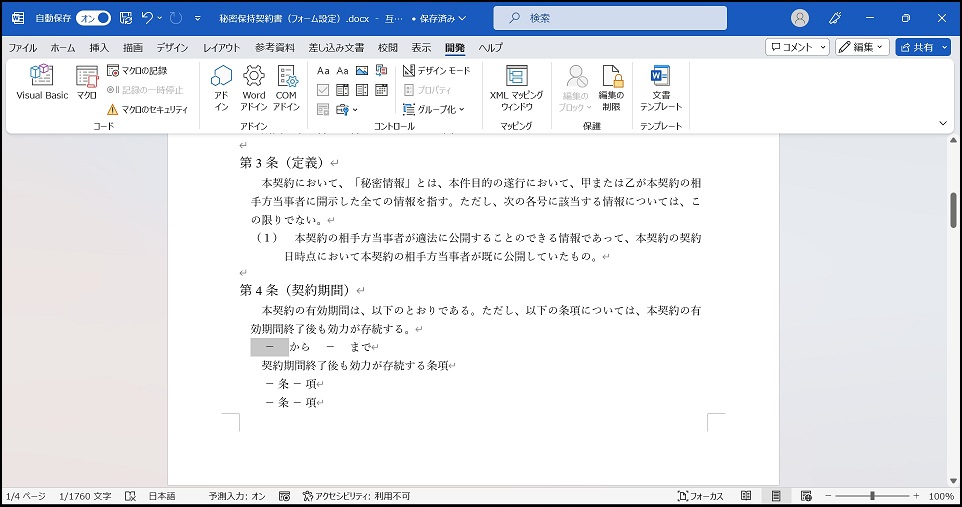Screen dimensions: 962x507
Task: Click the account profile avatar
Action: tap(799, 18)
